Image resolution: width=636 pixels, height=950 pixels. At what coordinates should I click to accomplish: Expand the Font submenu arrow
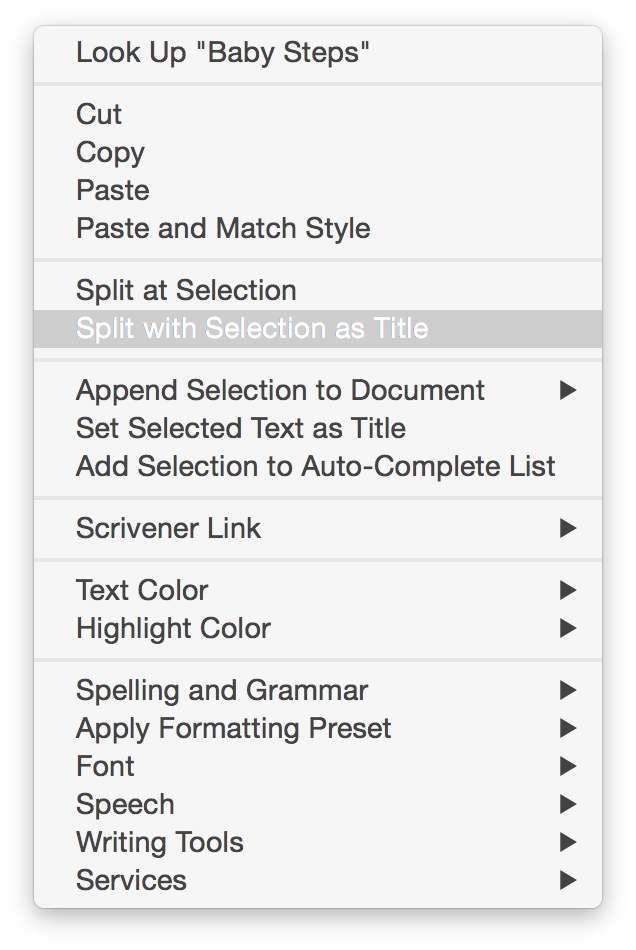click(x=568, y=767)
